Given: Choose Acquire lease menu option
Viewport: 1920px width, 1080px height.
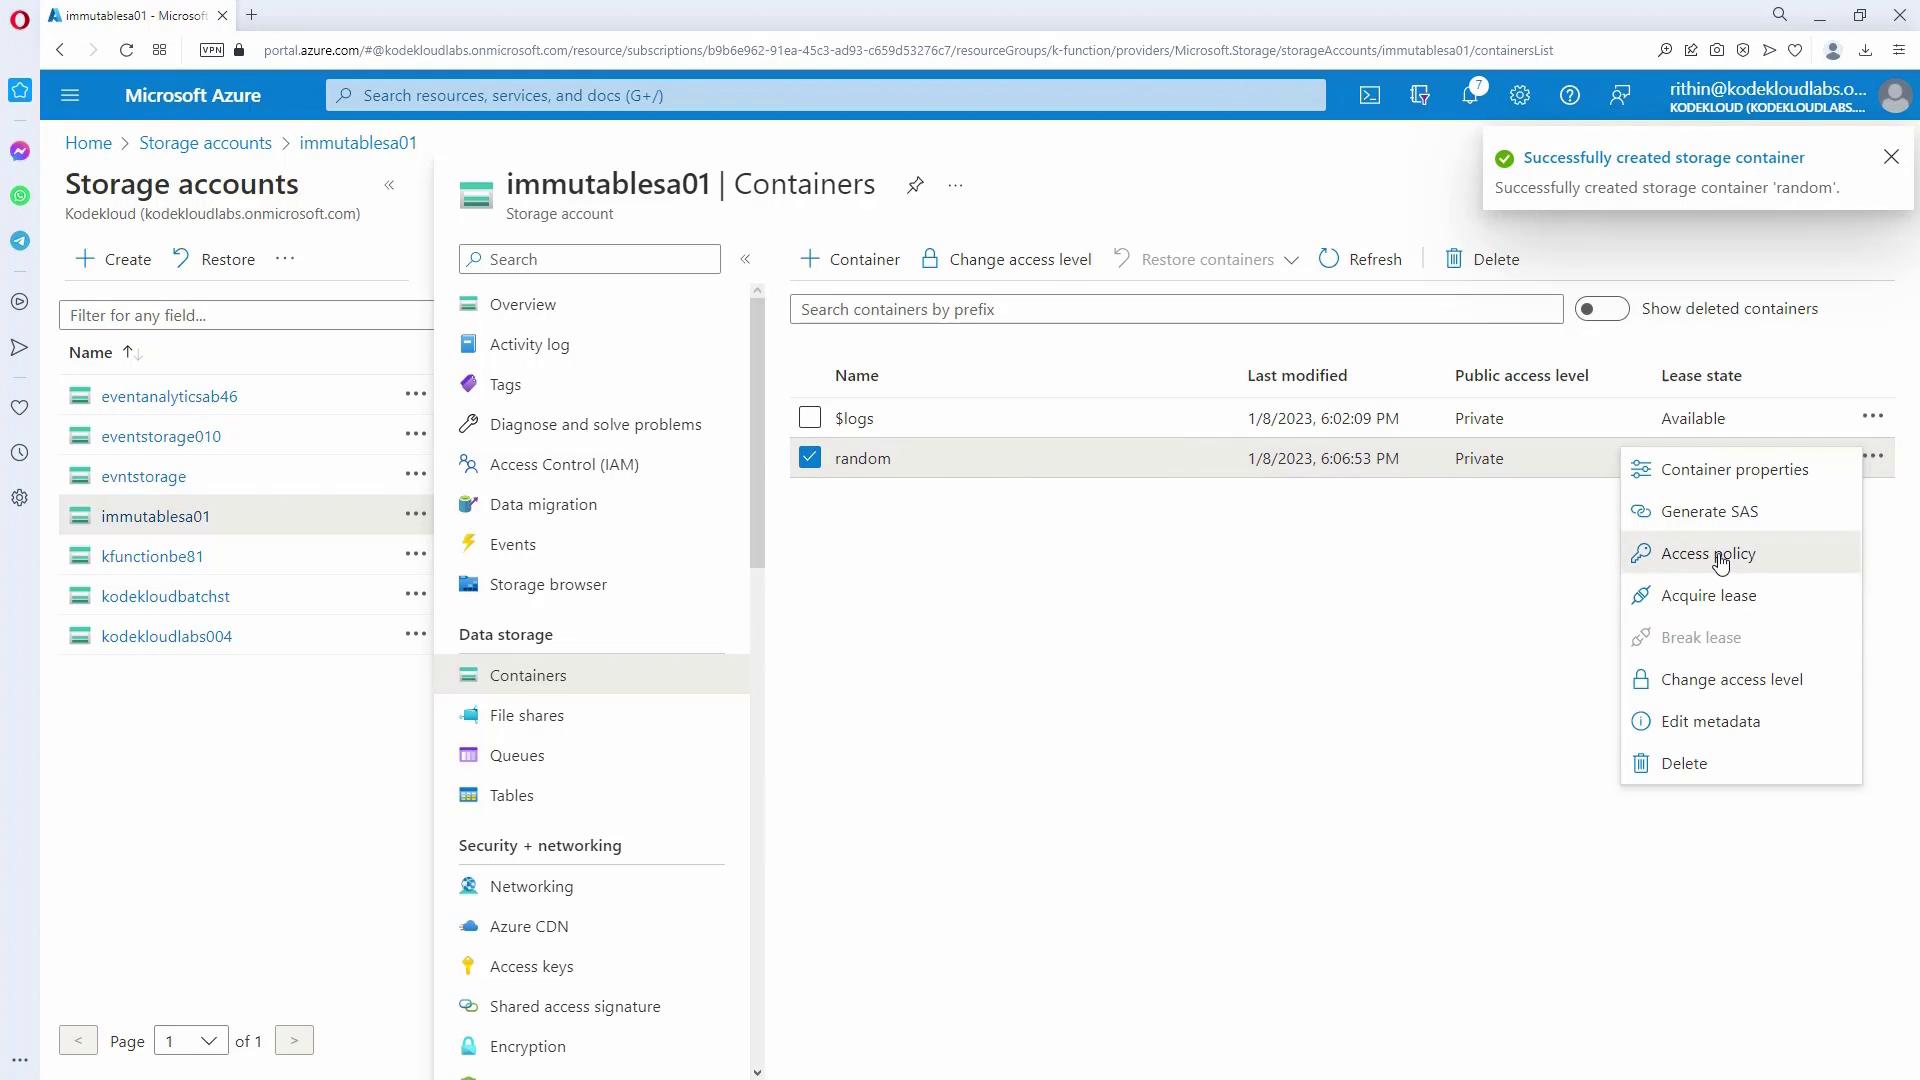Looking at the screenshot, I should (1708, 595).
